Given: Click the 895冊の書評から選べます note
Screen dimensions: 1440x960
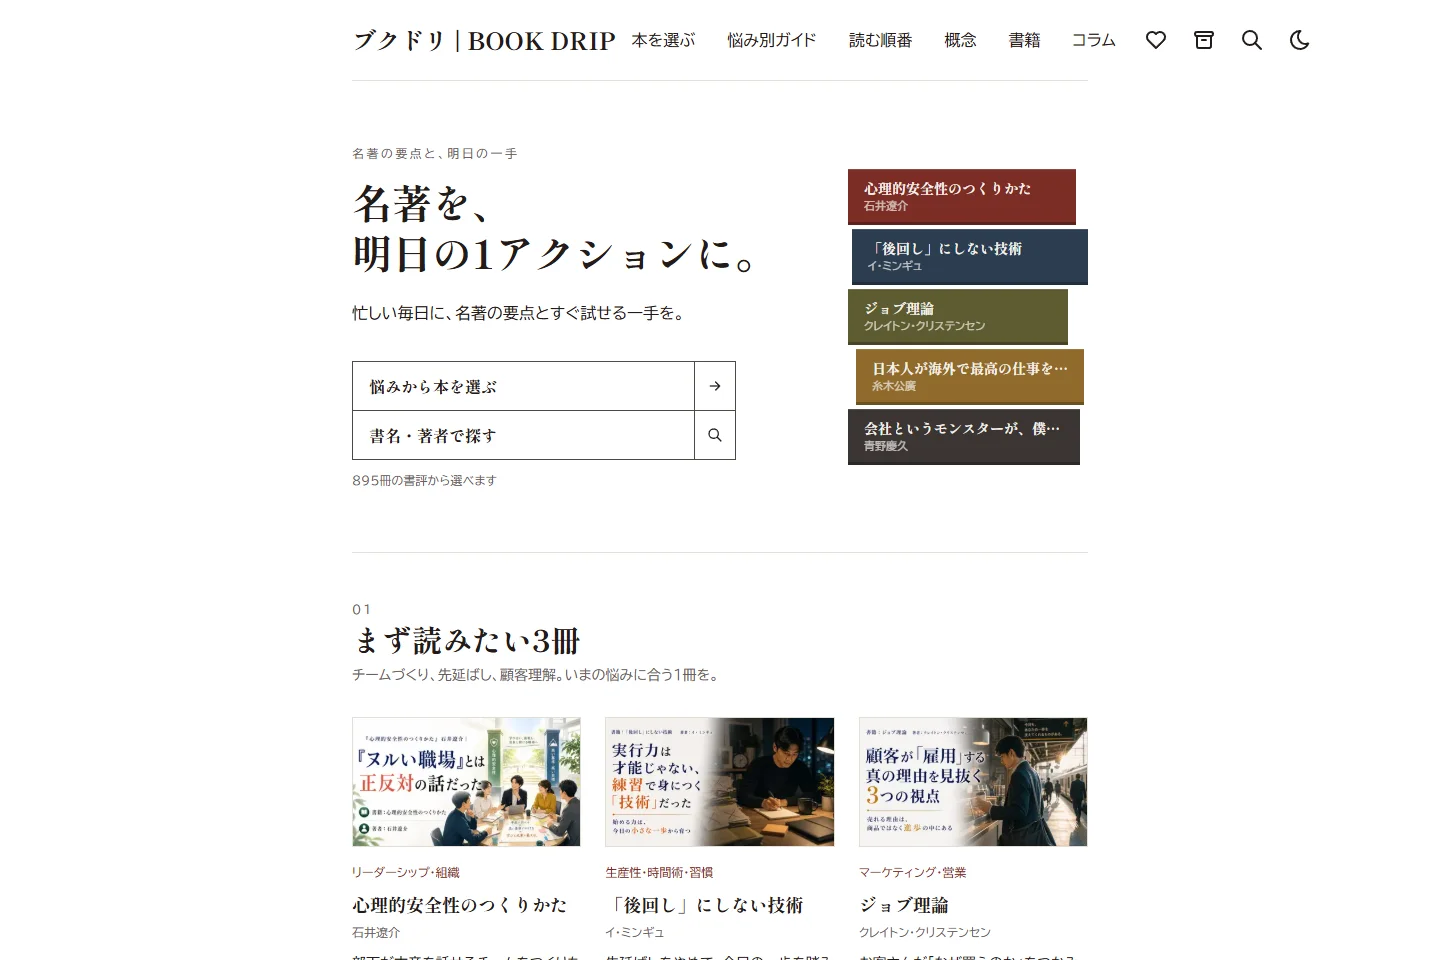Looking at the screenshot, I should pos(424,480).
